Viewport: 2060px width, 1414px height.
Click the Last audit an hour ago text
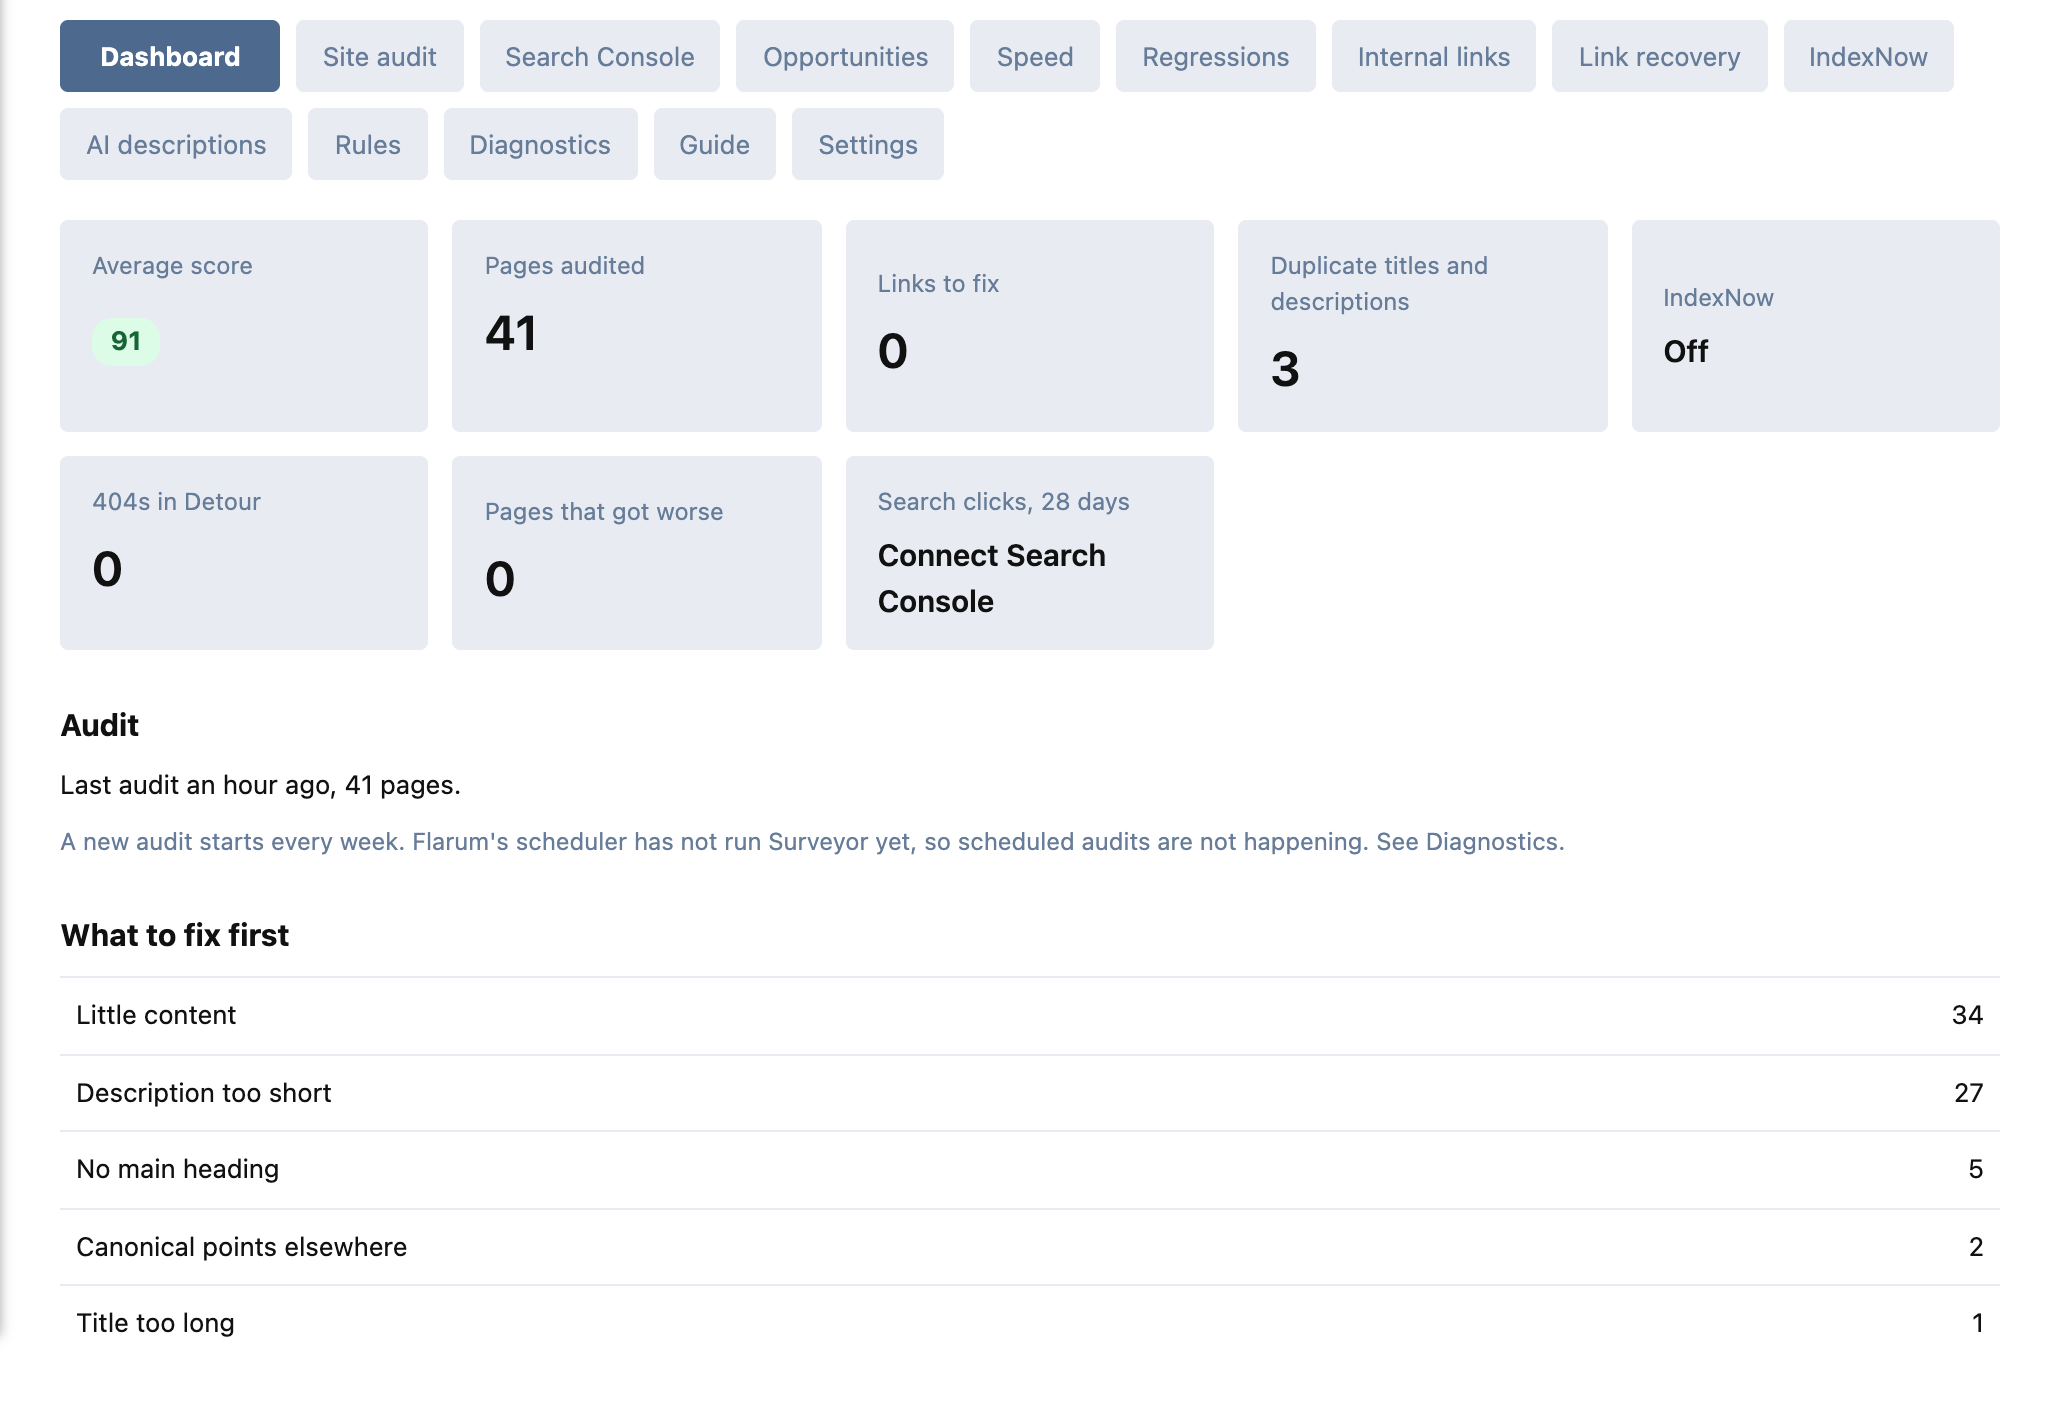pyautogui.click(x=260, y=785)
